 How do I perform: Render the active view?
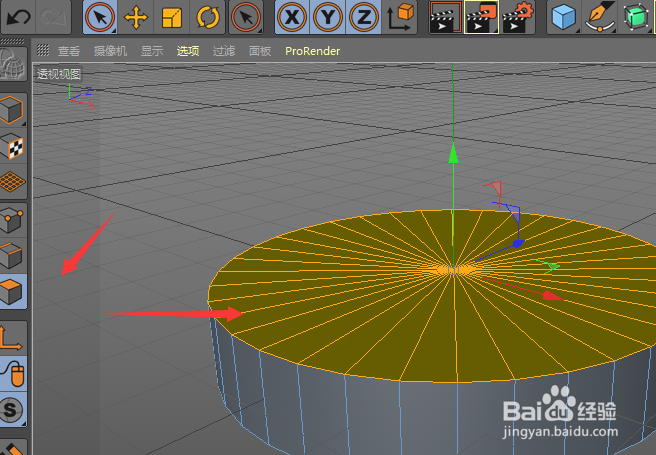446,18
